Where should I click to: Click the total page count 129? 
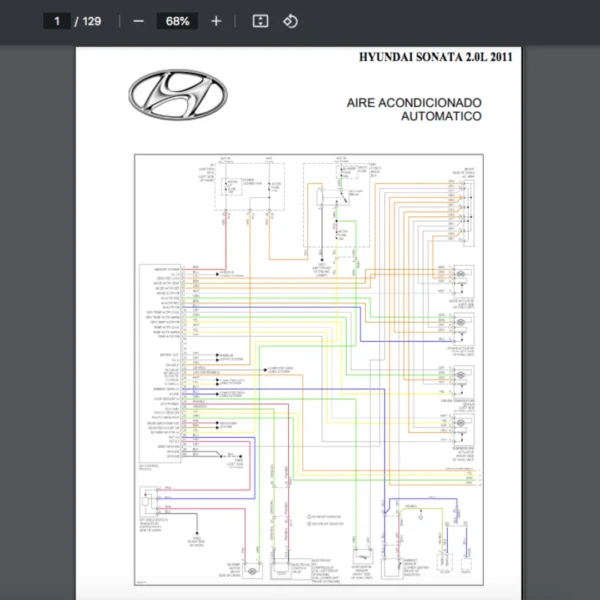click(x=92, y=21)
